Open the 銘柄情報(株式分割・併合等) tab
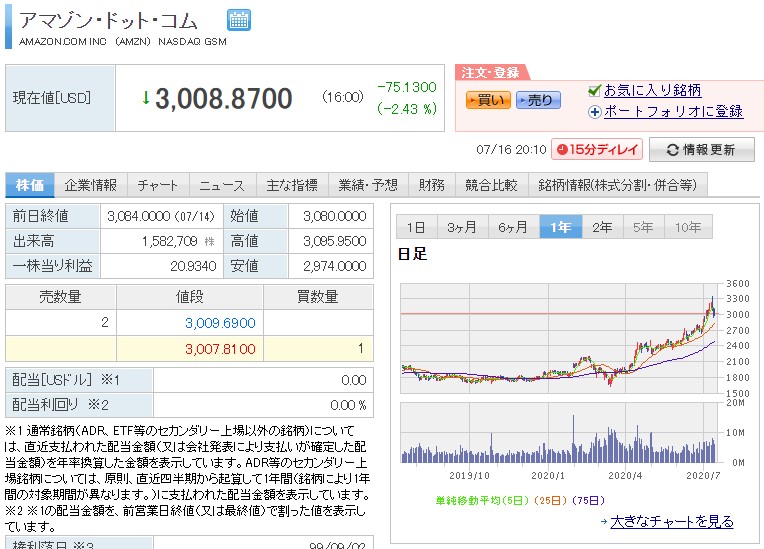This screenshot has height=549, width=764. point(618,185)
